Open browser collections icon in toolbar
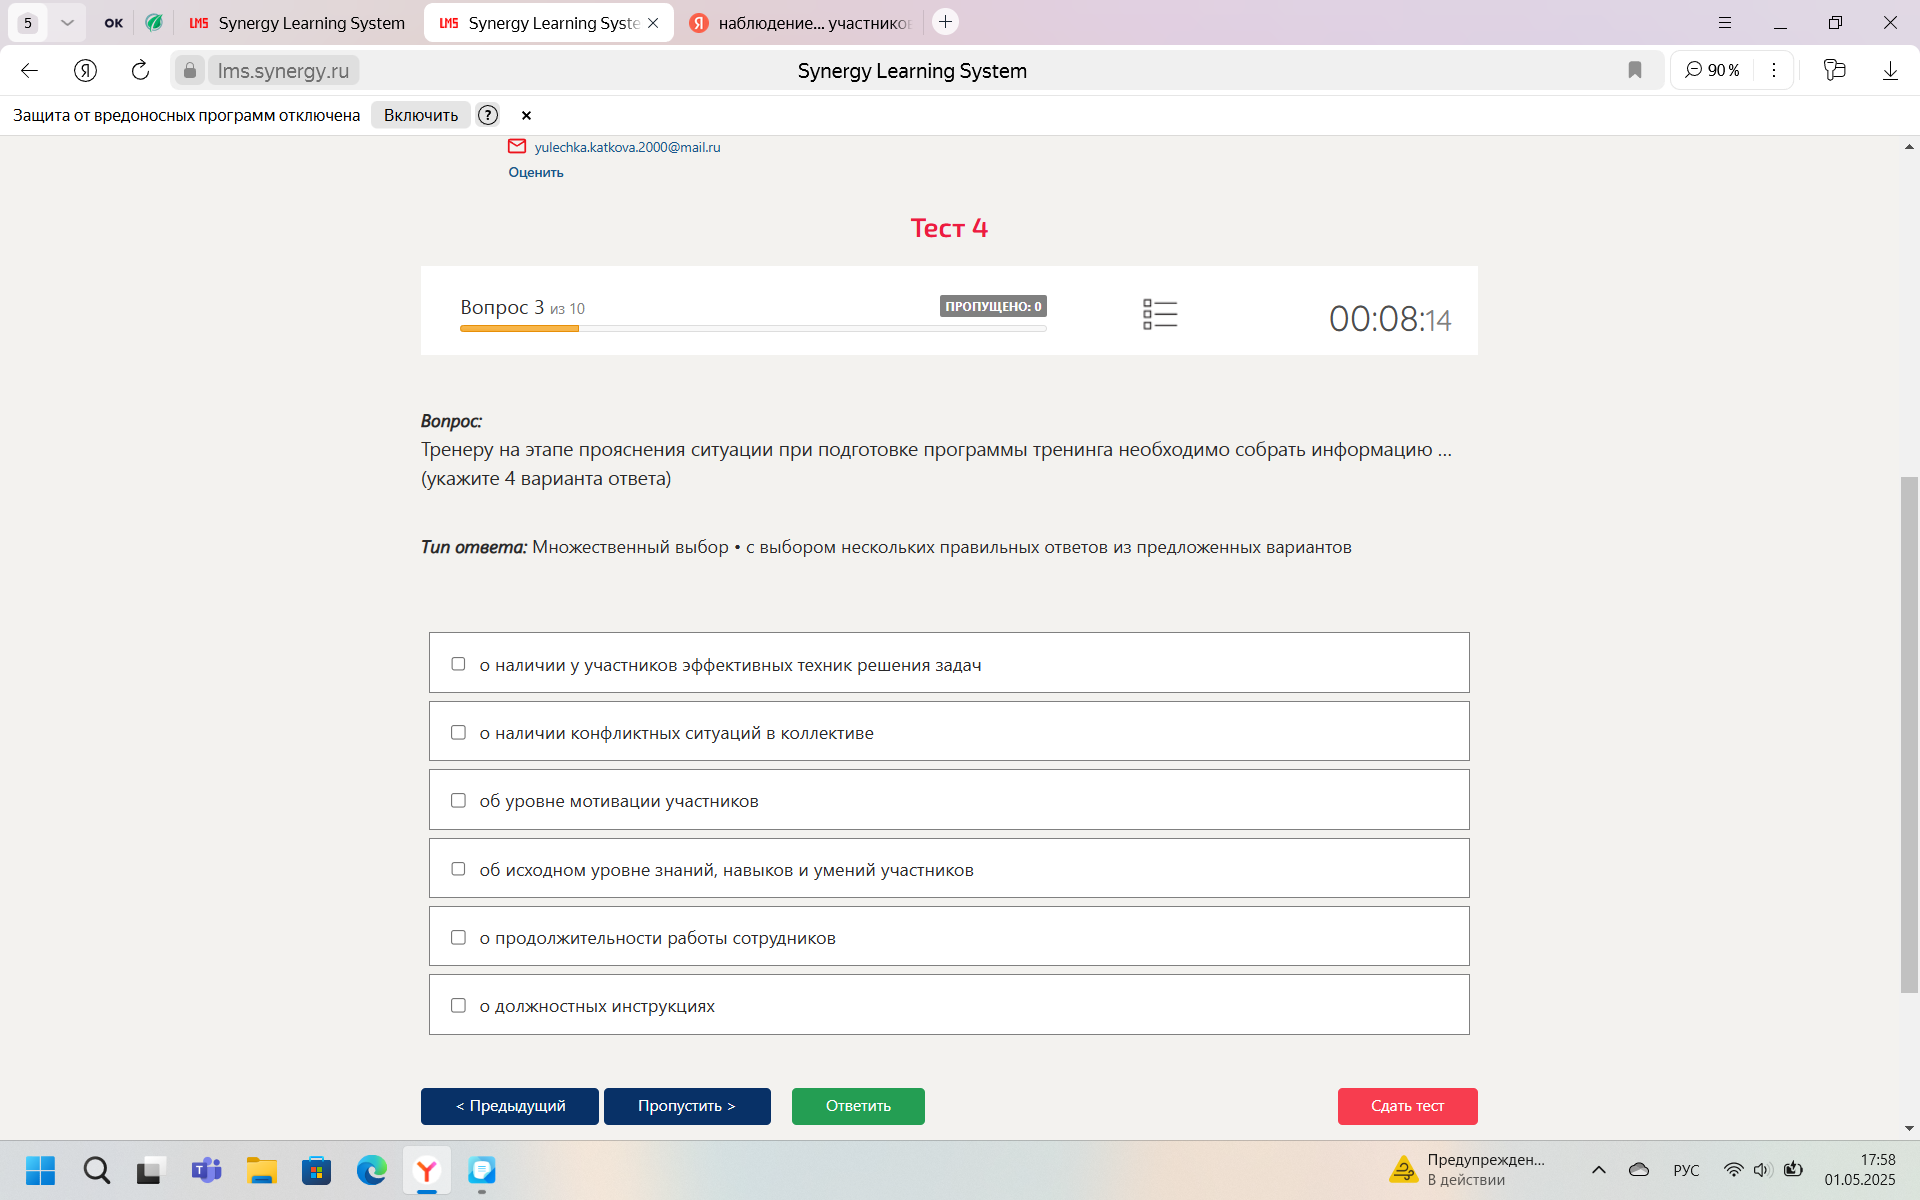The width and height of the screenshot is (1920, 1200). (1834, 70)
